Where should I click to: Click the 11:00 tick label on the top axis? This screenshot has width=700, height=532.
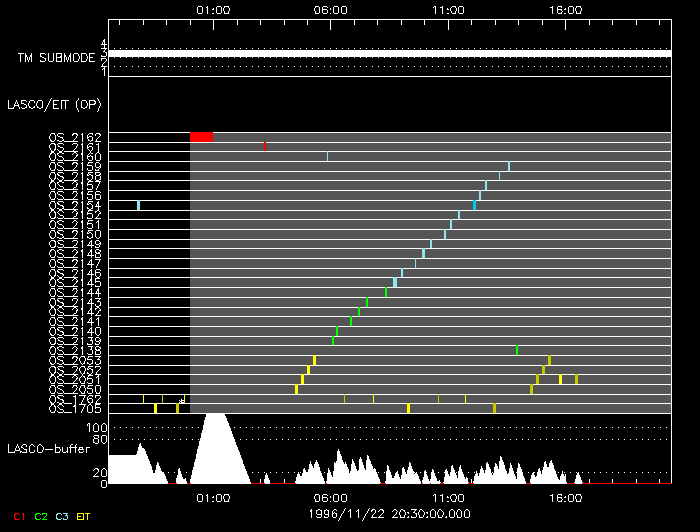point(448,9)
